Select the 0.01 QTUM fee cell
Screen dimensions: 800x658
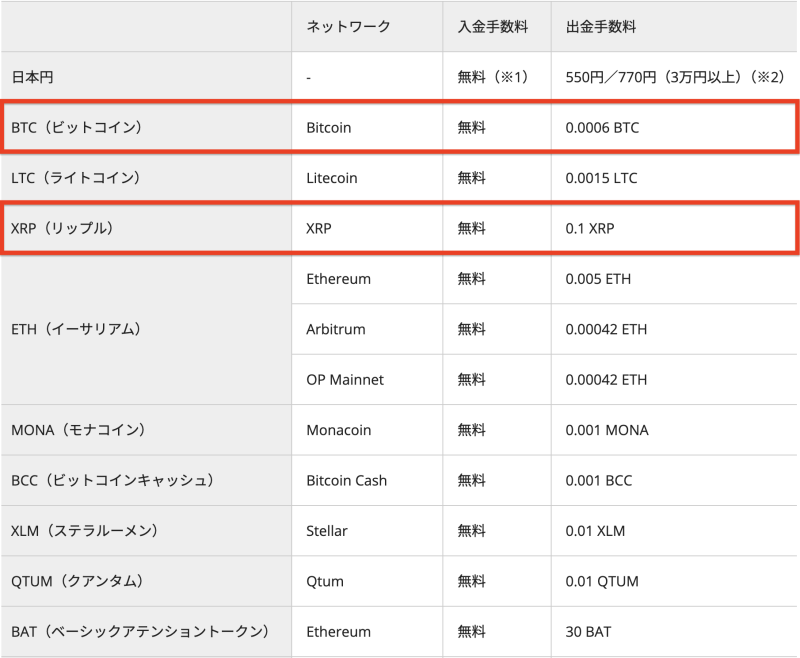[x=601, y=581]
